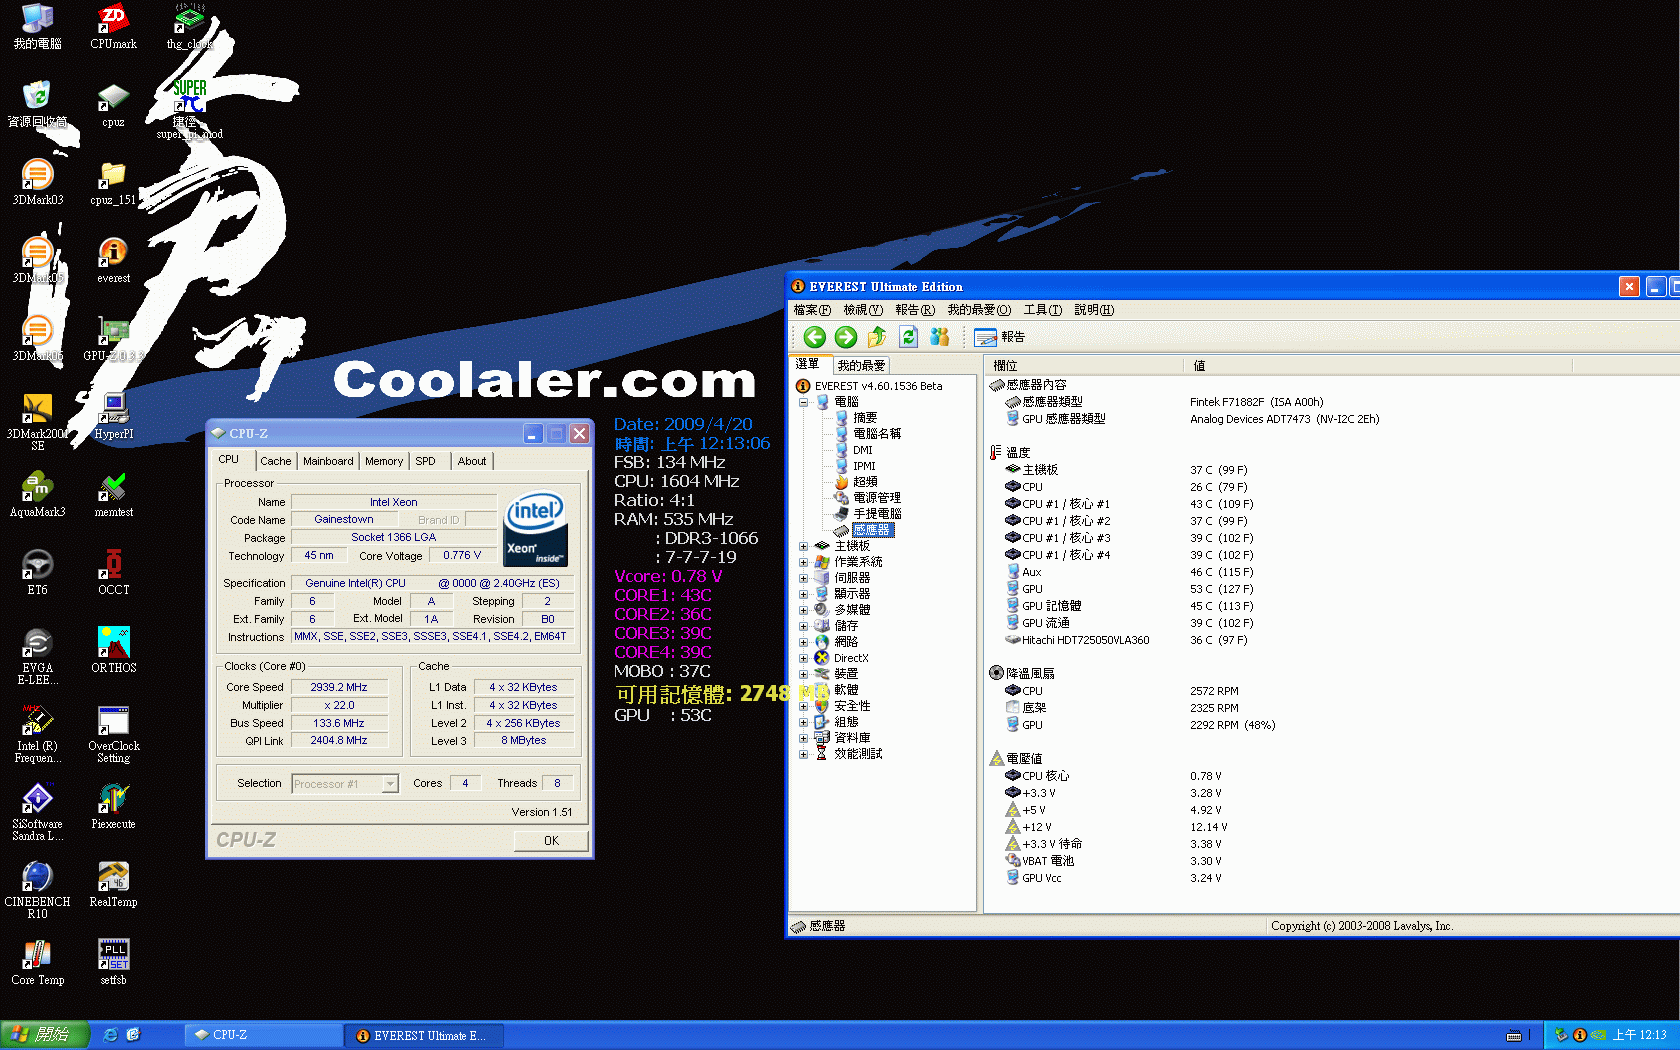
Task: Click the 欄位 column header
Action: tap(1084, 366)
